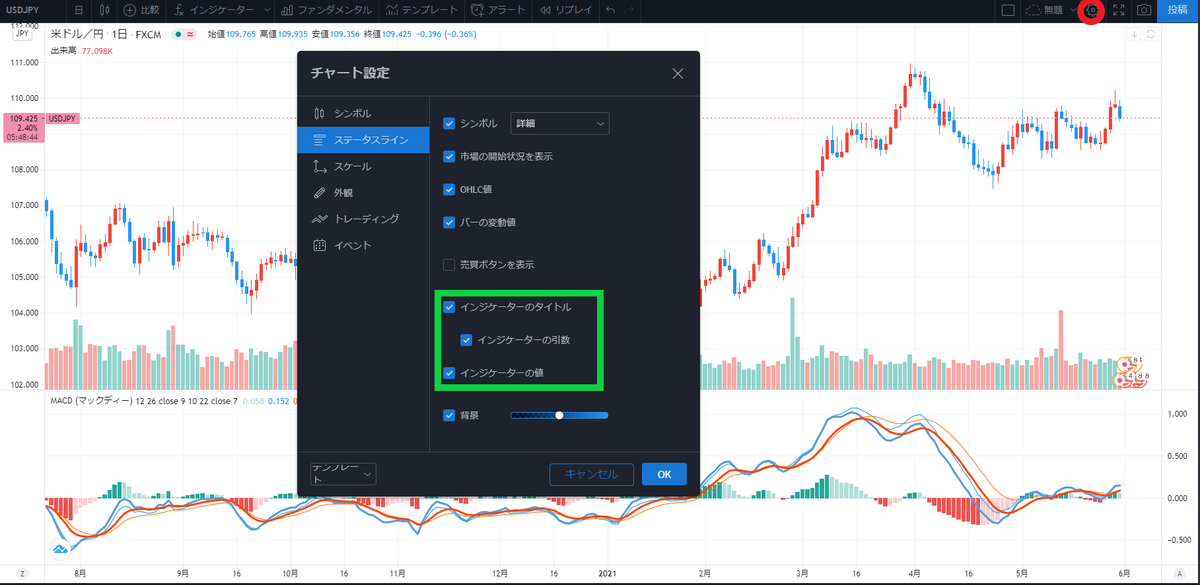
Task: Click the redo arrow in toolbar
Action: click(x=628, y=10)
